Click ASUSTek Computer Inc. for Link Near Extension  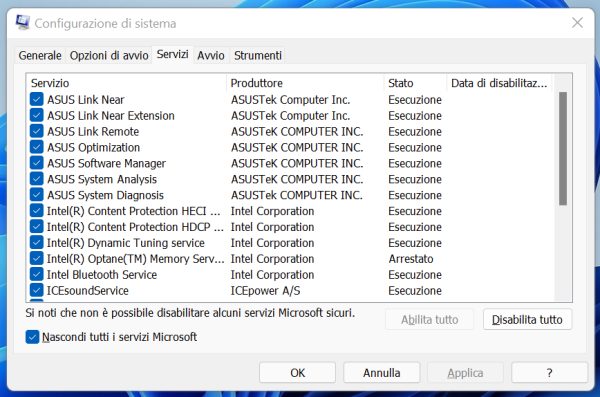coord(290,116)
